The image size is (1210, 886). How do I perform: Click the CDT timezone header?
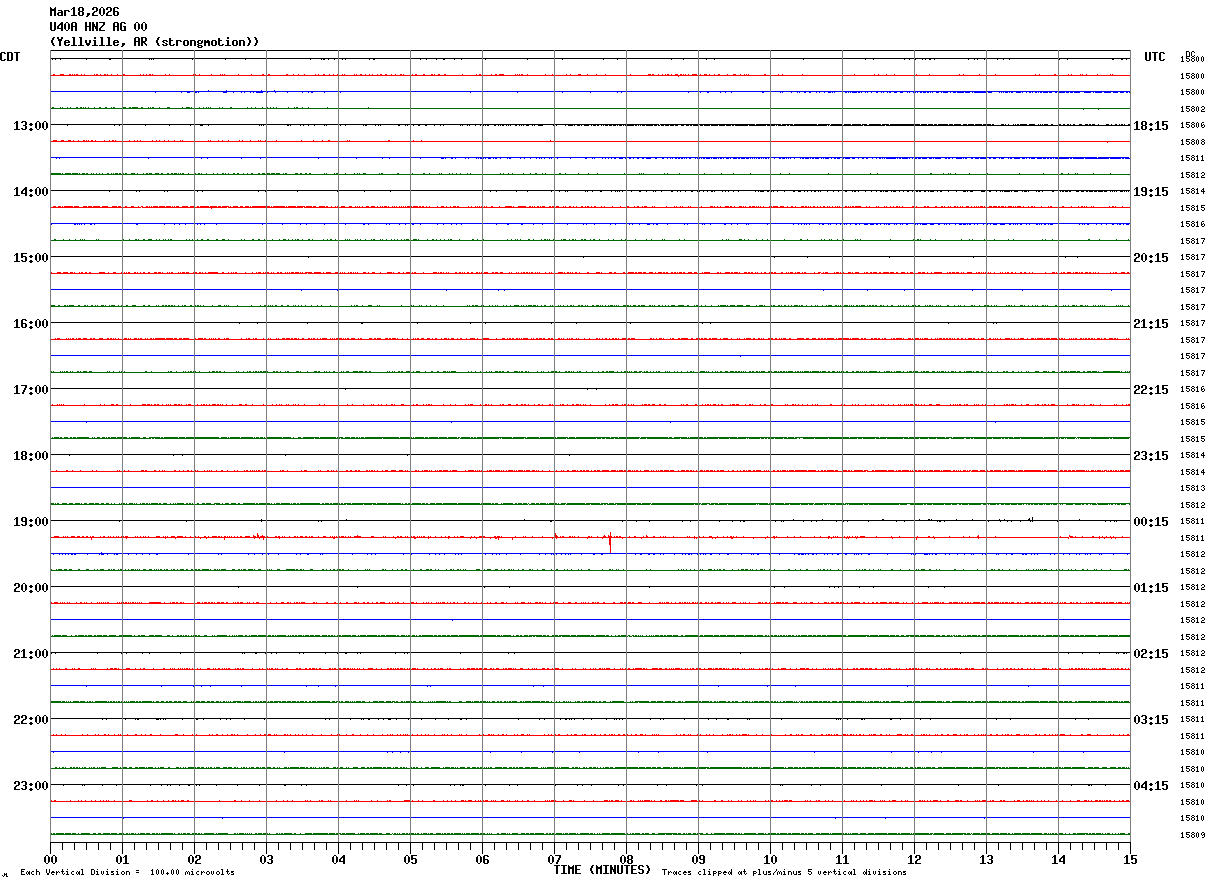pyautogui.click(x=10, y=57)
